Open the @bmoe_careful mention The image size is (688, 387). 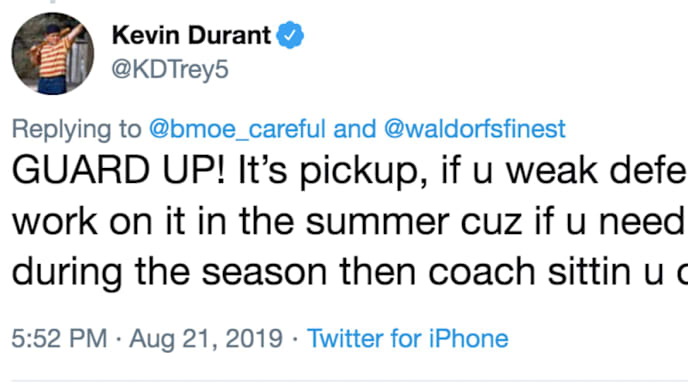[x=237, y=129]
